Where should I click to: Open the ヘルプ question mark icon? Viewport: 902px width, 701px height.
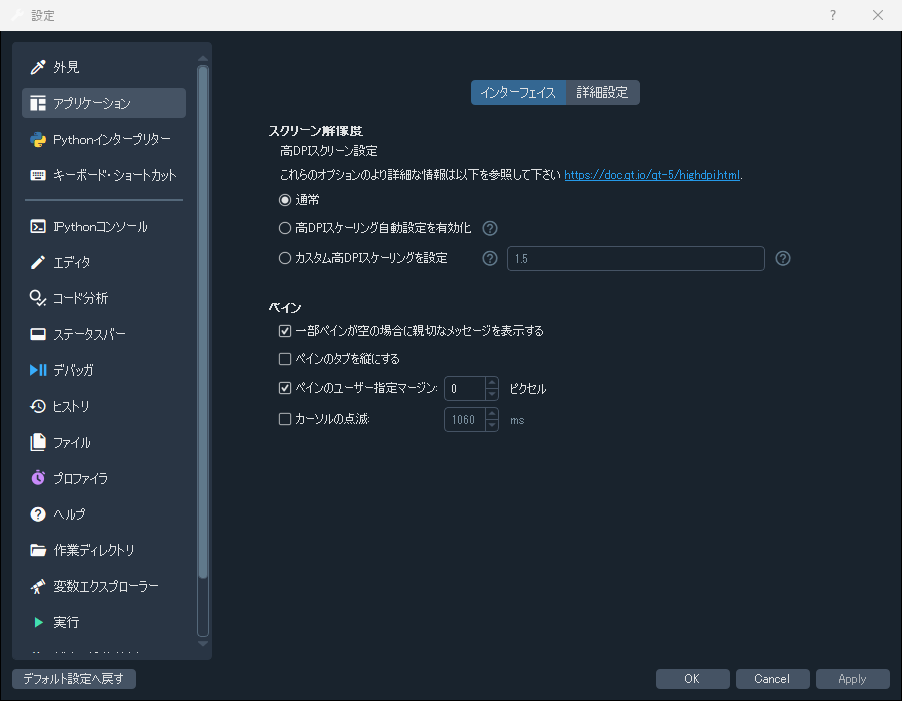coord(38,514)
